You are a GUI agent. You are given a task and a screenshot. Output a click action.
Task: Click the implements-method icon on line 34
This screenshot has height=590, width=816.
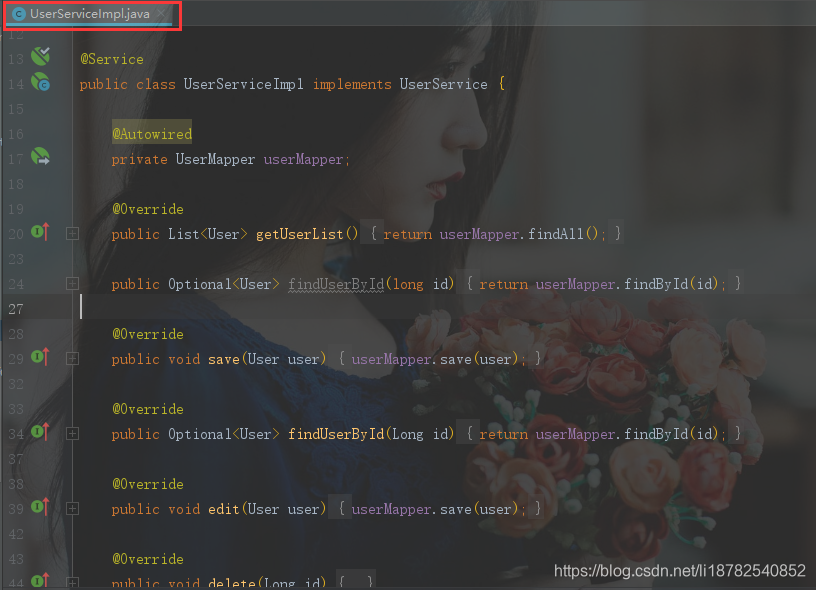click(x=40, y=432)
